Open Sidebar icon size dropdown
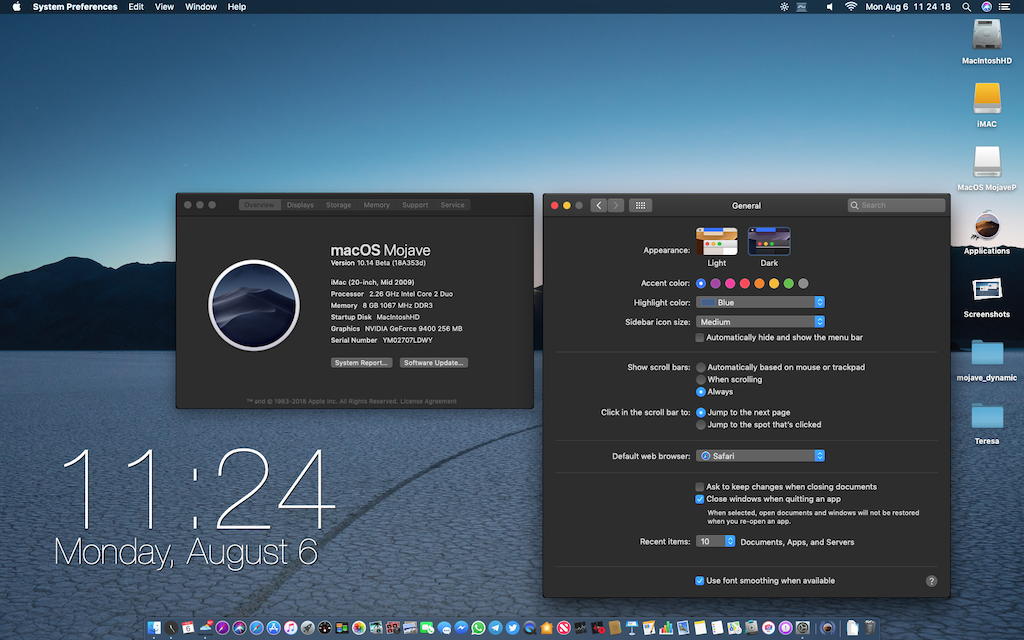The height and width of the screenshot is (640, 1024). 760,322
